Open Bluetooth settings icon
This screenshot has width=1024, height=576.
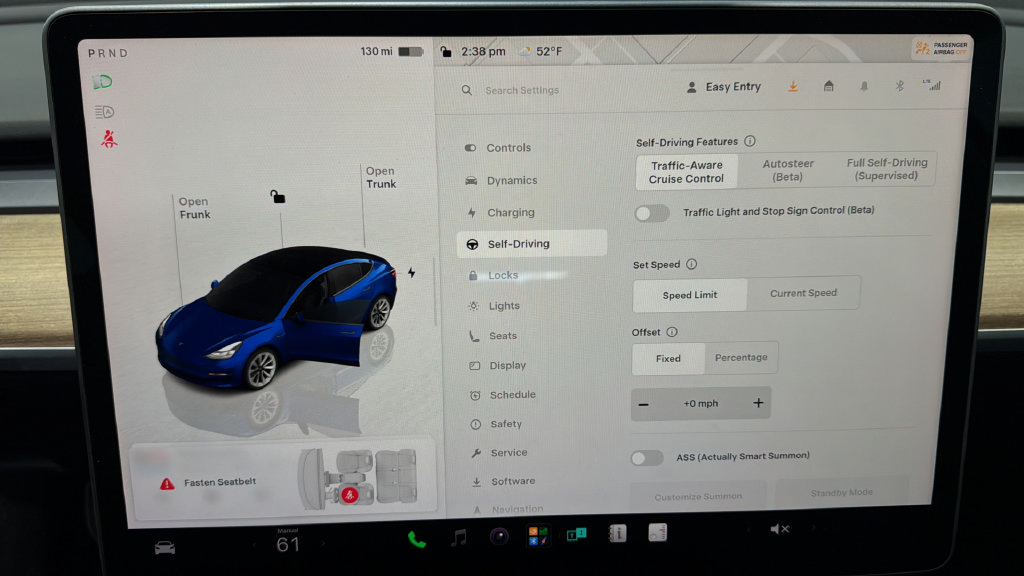(x=899, y=86)
